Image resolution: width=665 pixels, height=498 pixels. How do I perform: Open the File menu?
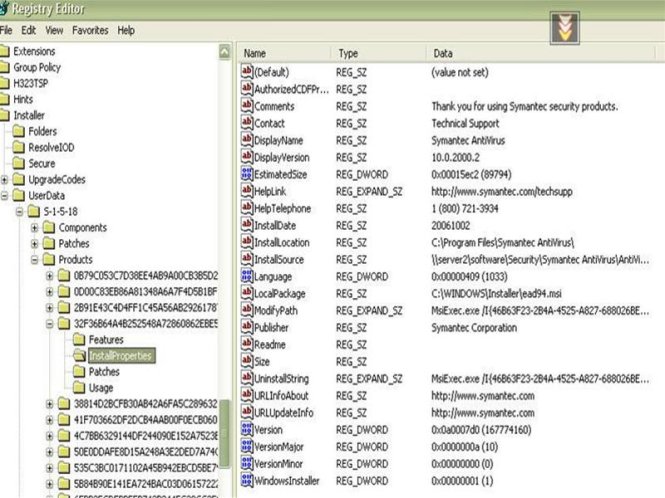[6, 31]
